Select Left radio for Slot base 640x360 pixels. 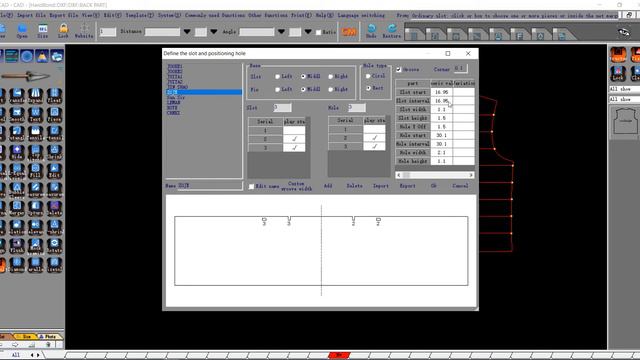pyautogui.click(x=278, y=76)
